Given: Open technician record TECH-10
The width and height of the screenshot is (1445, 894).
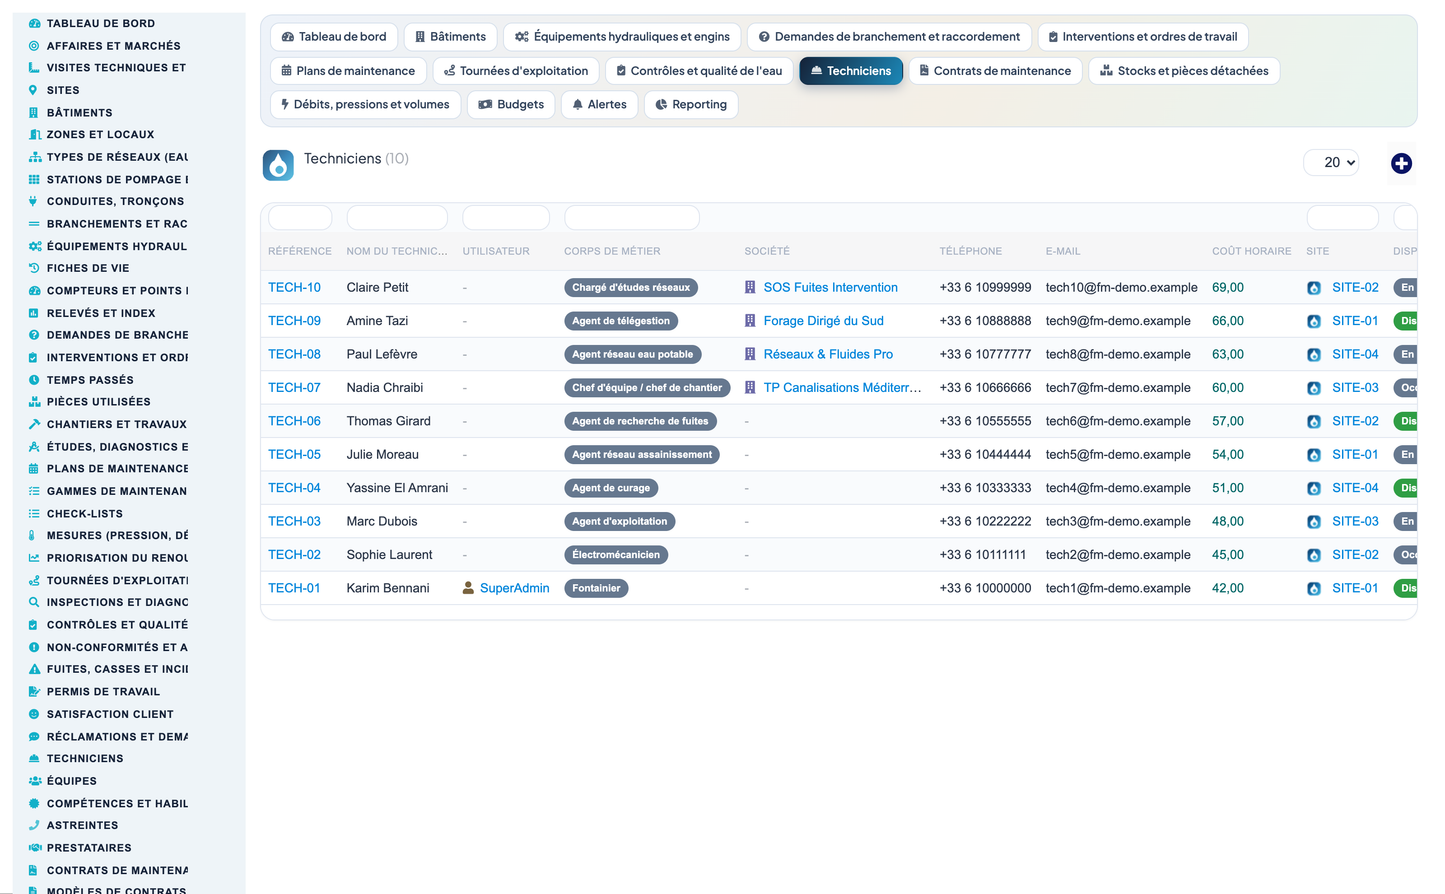Looking at the screenshot, I should [294, 287].
